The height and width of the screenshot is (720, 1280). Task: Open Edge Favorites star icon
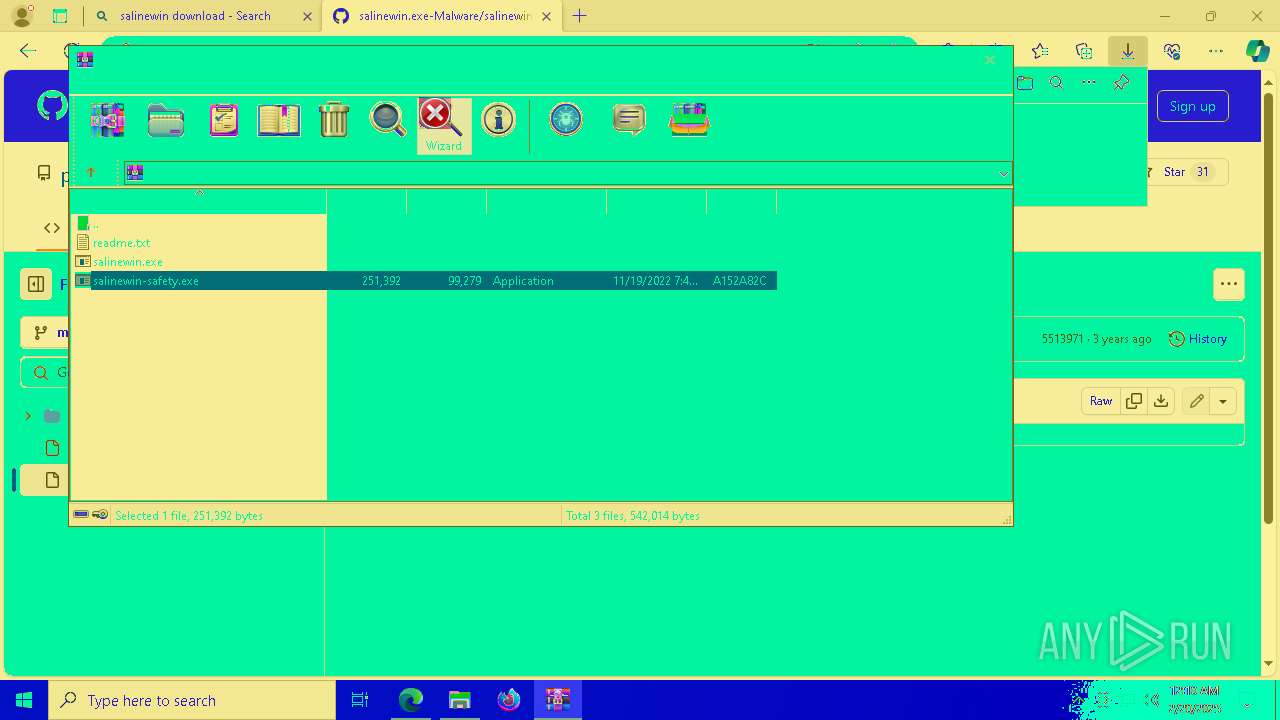pyautogui.click(x=1040, y=51)
